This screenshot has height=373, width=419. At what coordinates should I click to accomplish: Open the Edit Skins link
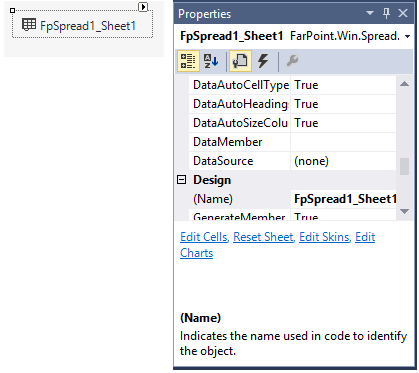324,237
